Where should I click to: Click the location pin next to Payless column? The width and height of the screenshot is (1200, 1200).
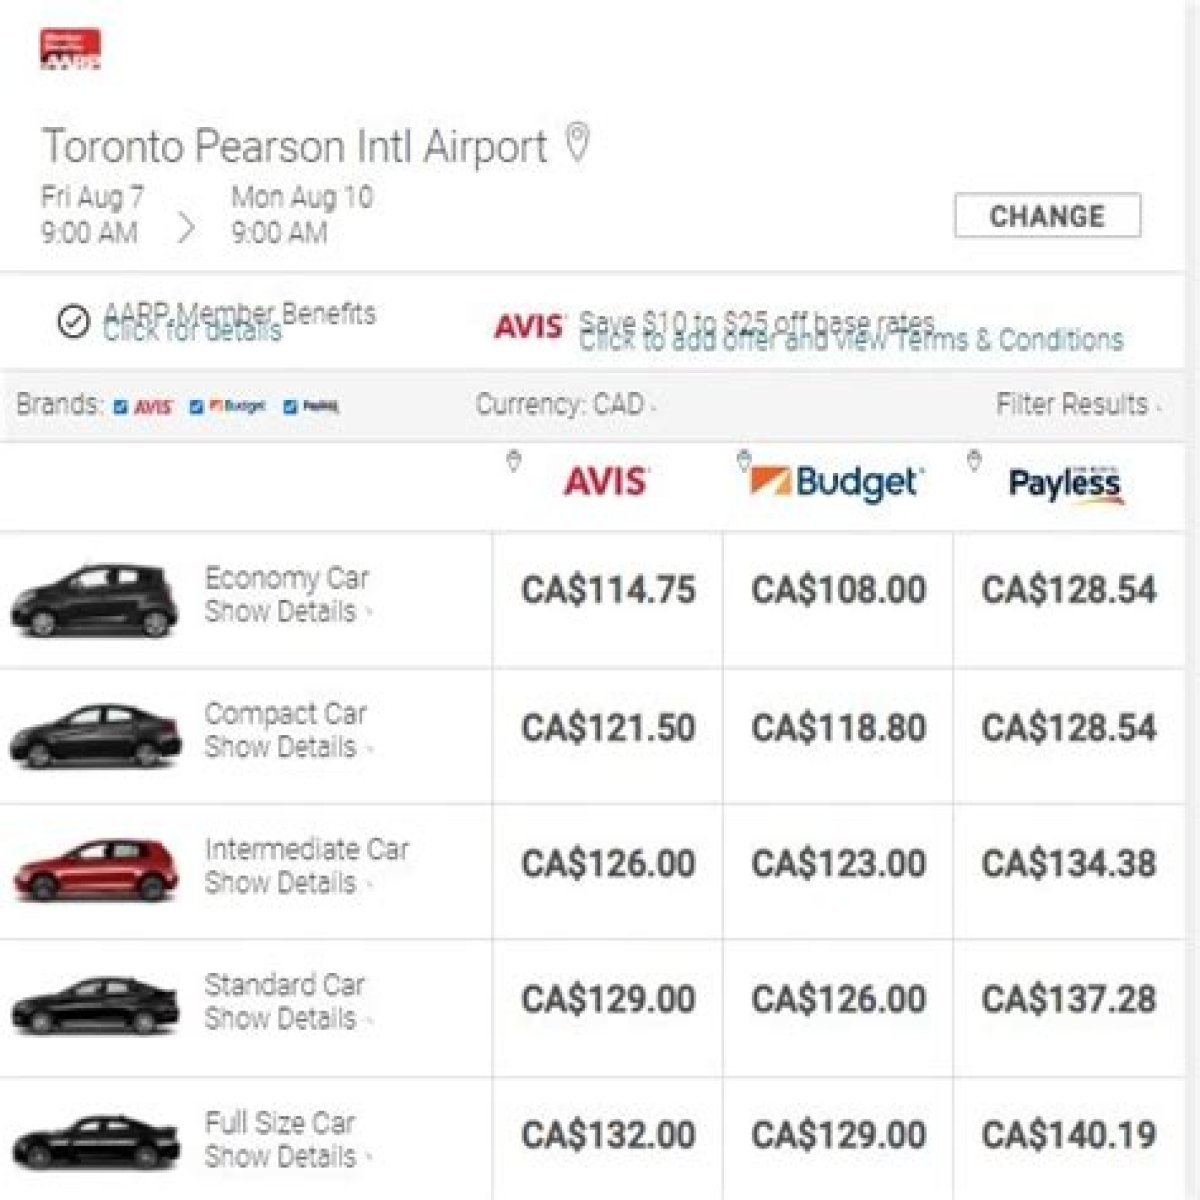tap(974, 460)
